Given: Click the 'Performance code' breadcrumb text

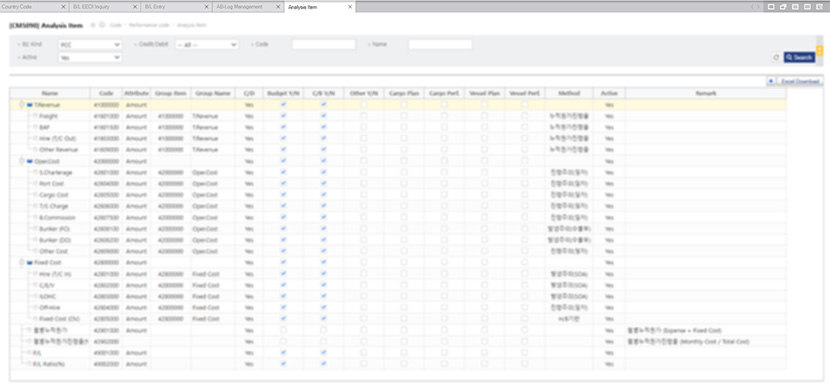Looking at the screenshot, I should 149,25.
